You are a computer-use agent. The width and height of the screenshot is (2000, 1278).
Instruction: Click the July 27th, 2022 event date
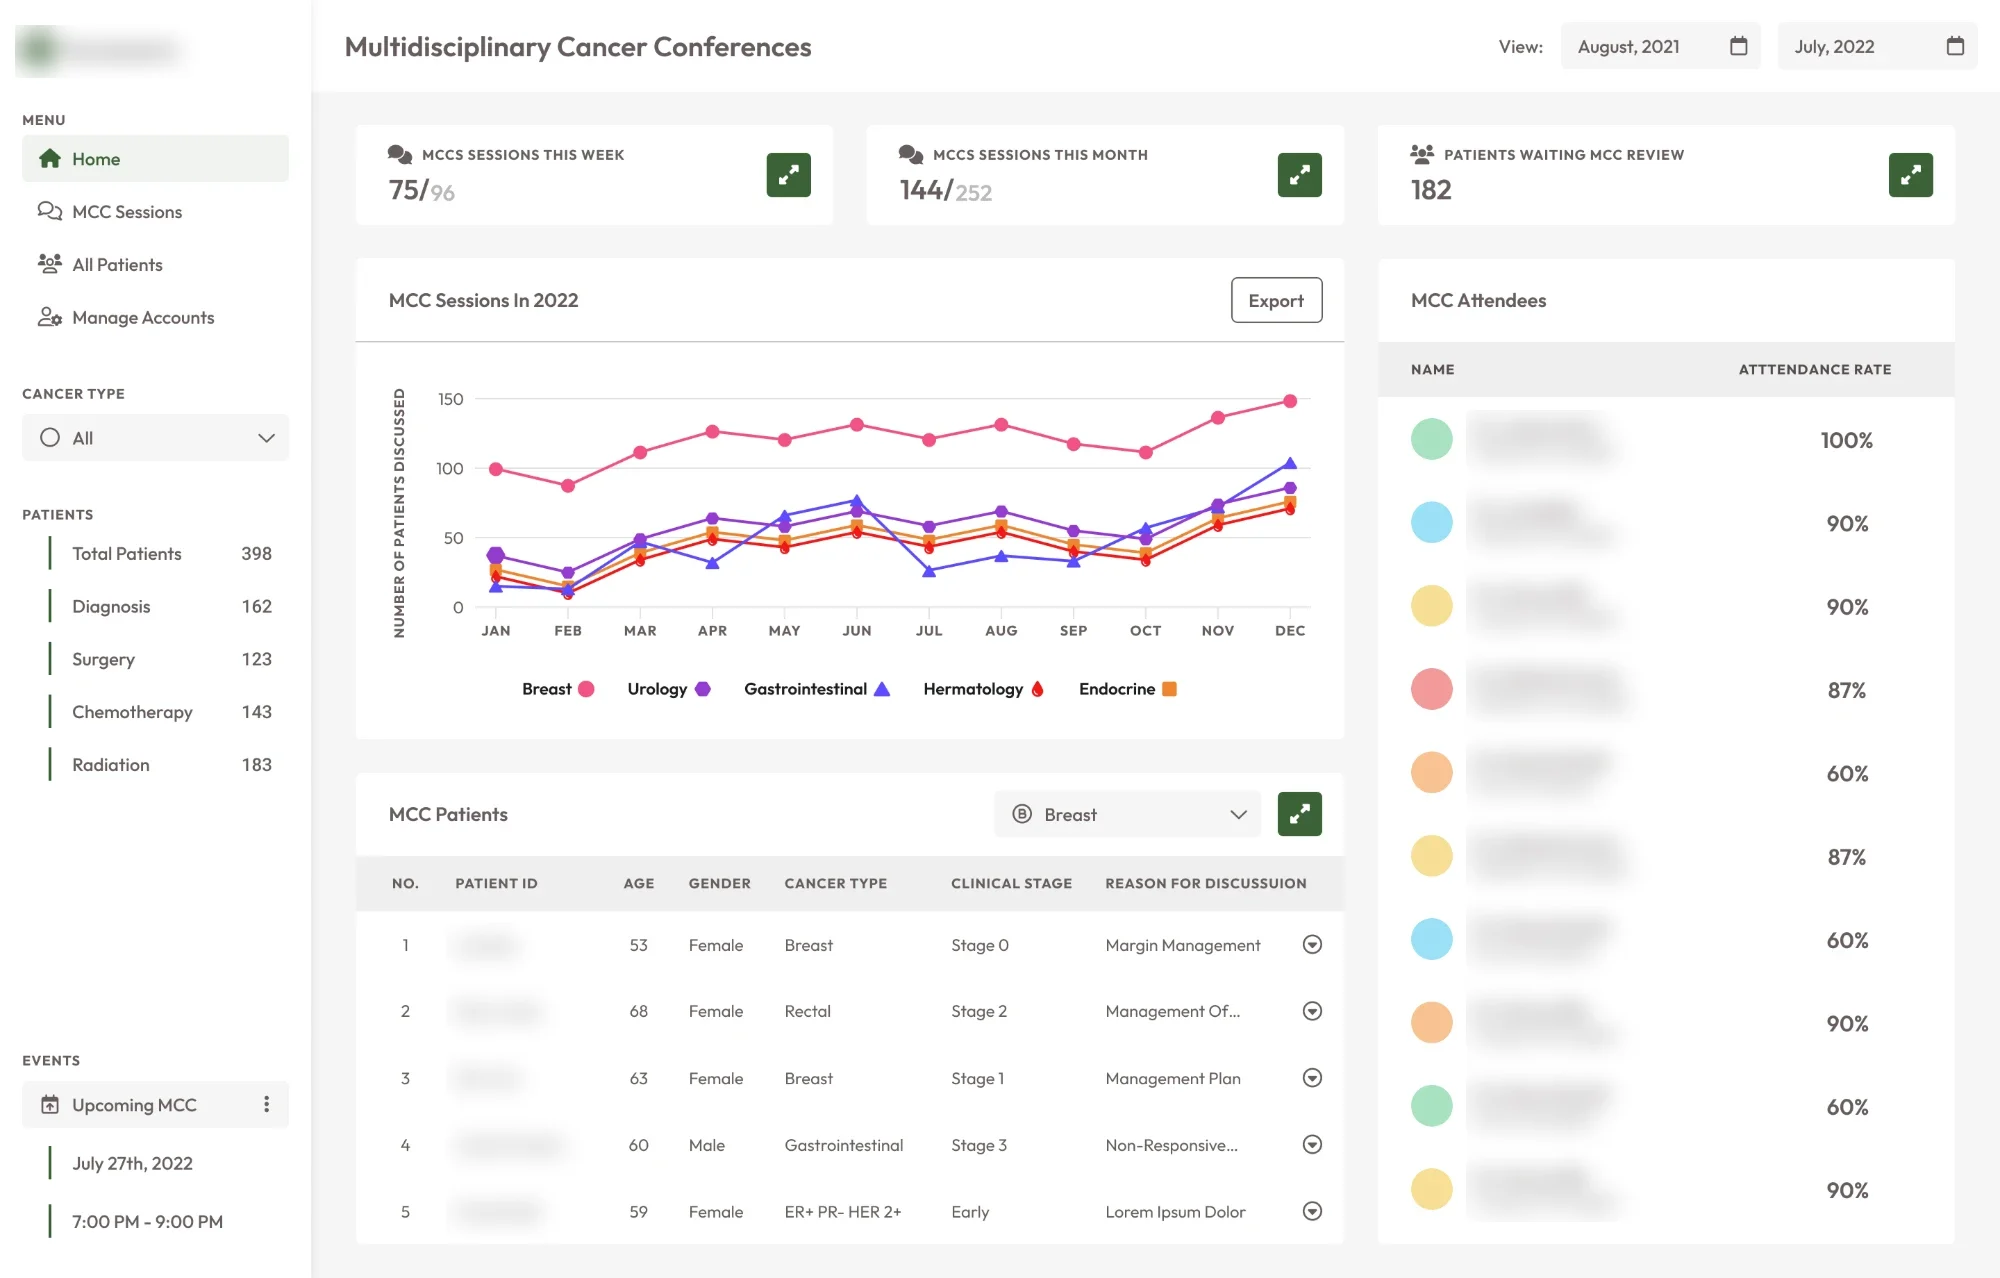point(132,1163)
